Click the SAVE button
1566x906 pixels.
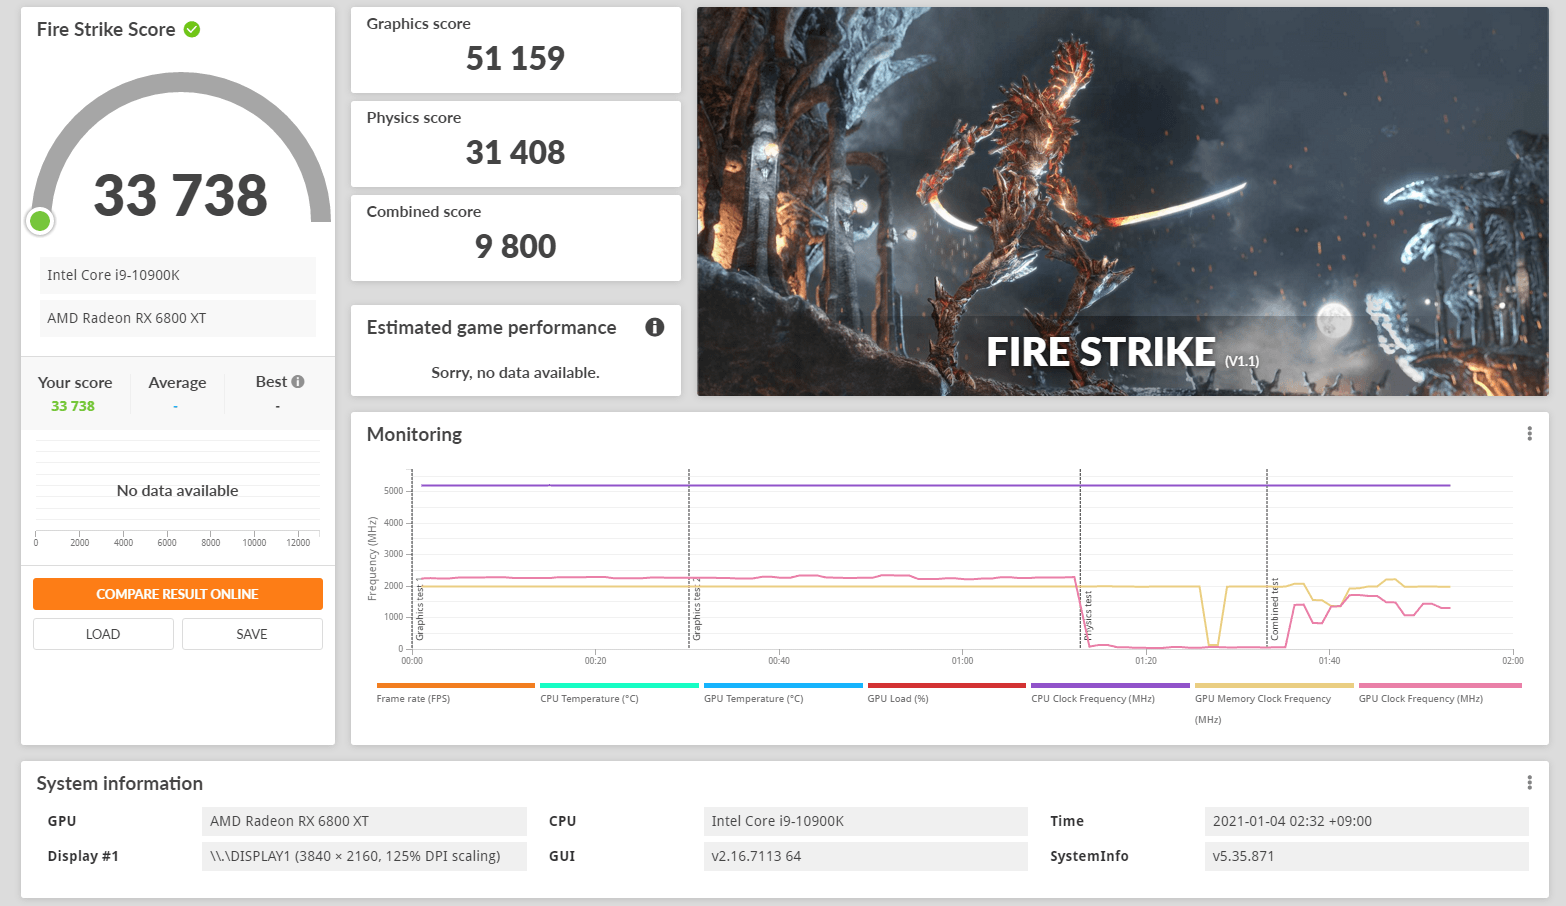click(252, 634)
